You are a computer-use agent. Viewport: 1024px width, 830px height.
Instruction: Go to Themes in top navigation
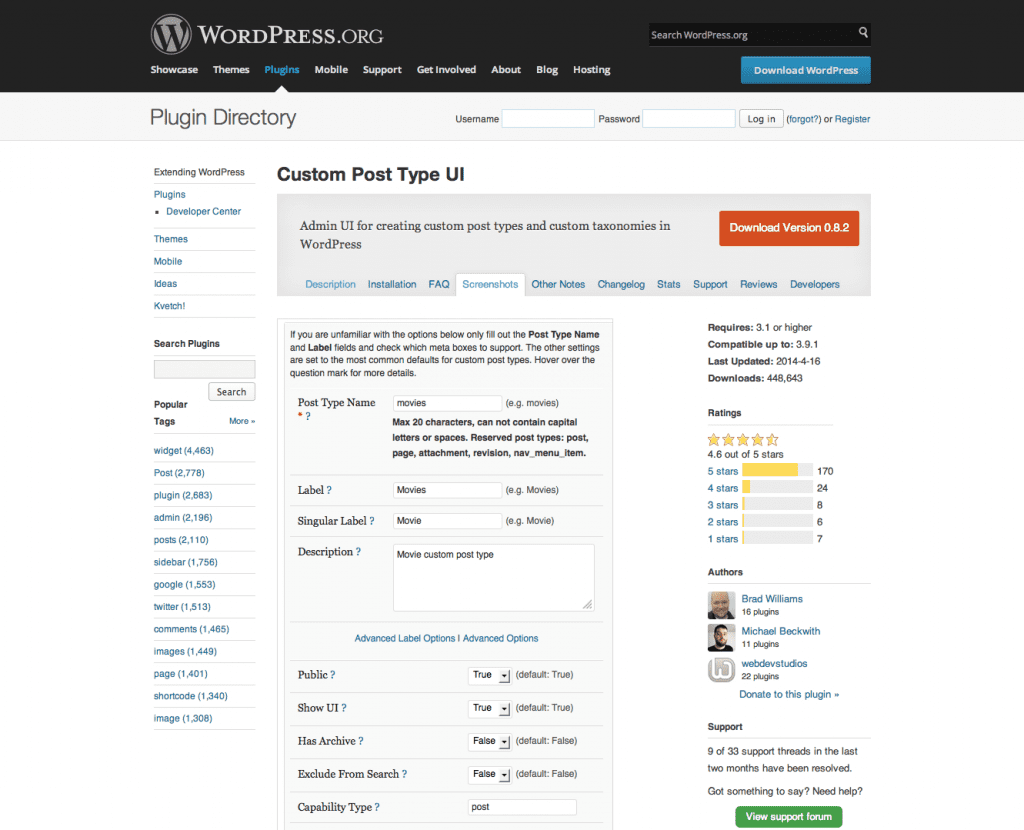click(x=231, y=70)
